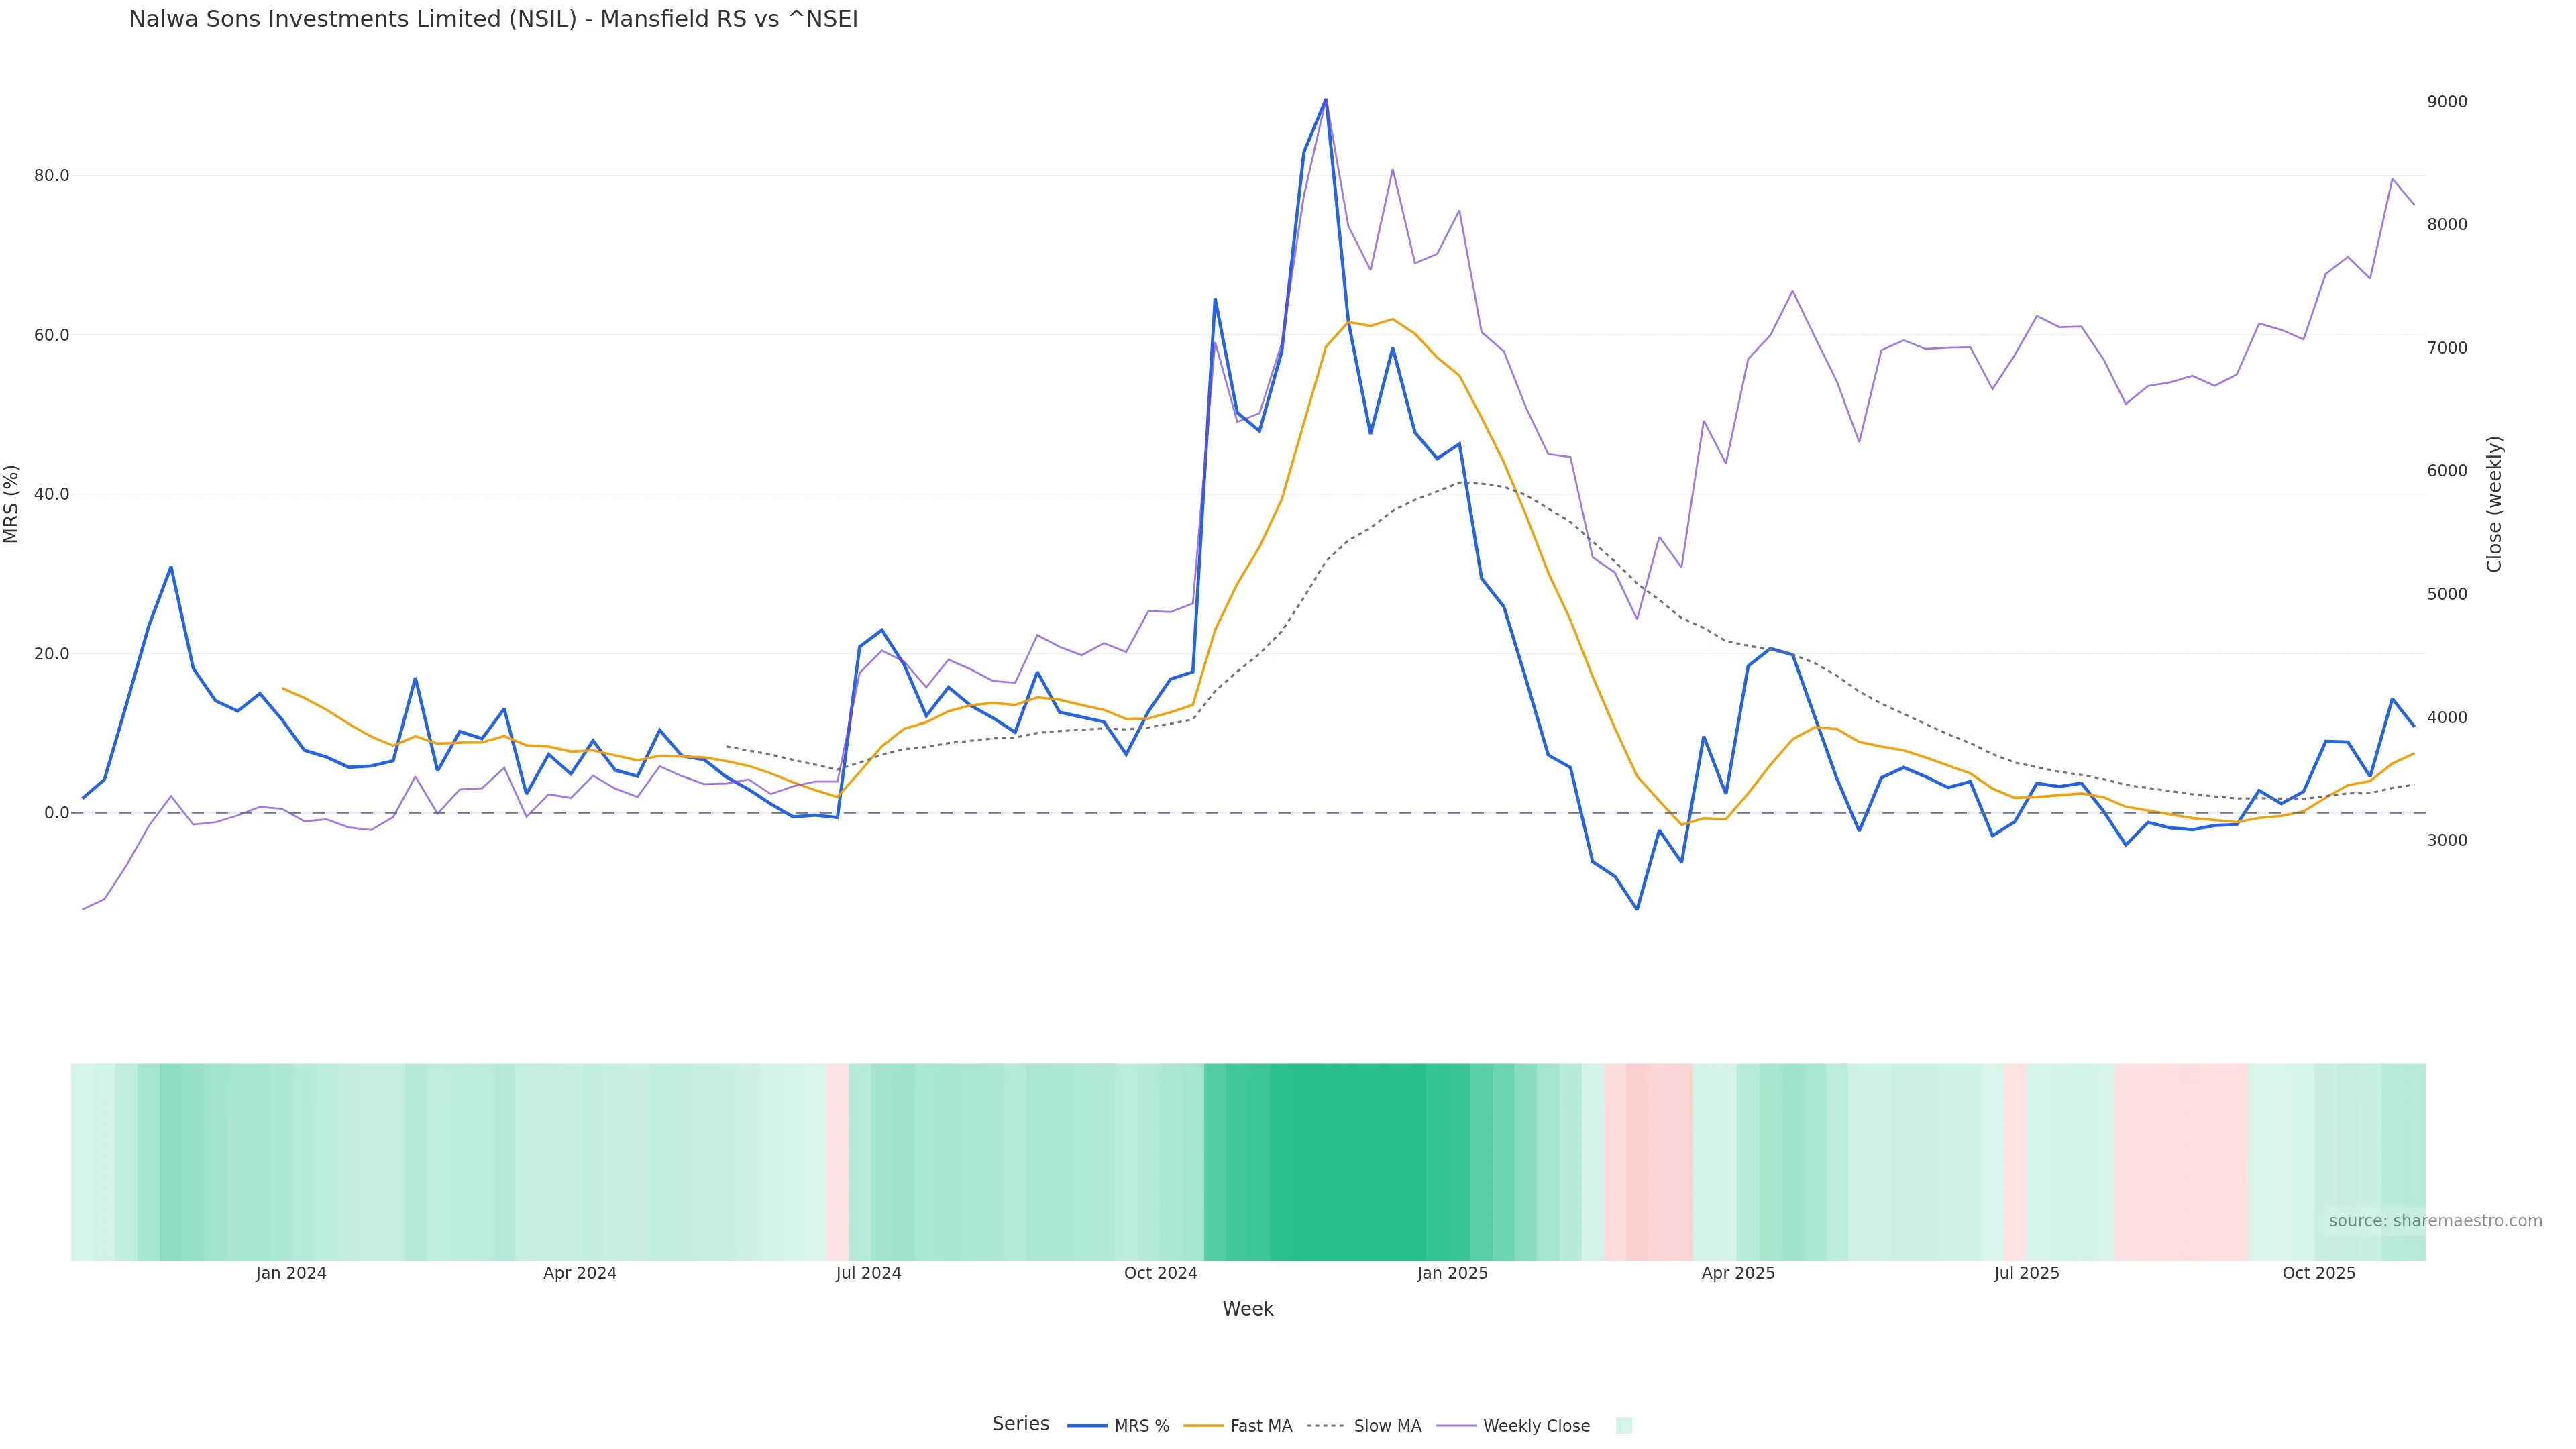Click the Jan 2025 x-axis tick label
The image size is (2576, 1449).
[x=1452, y=1273]
